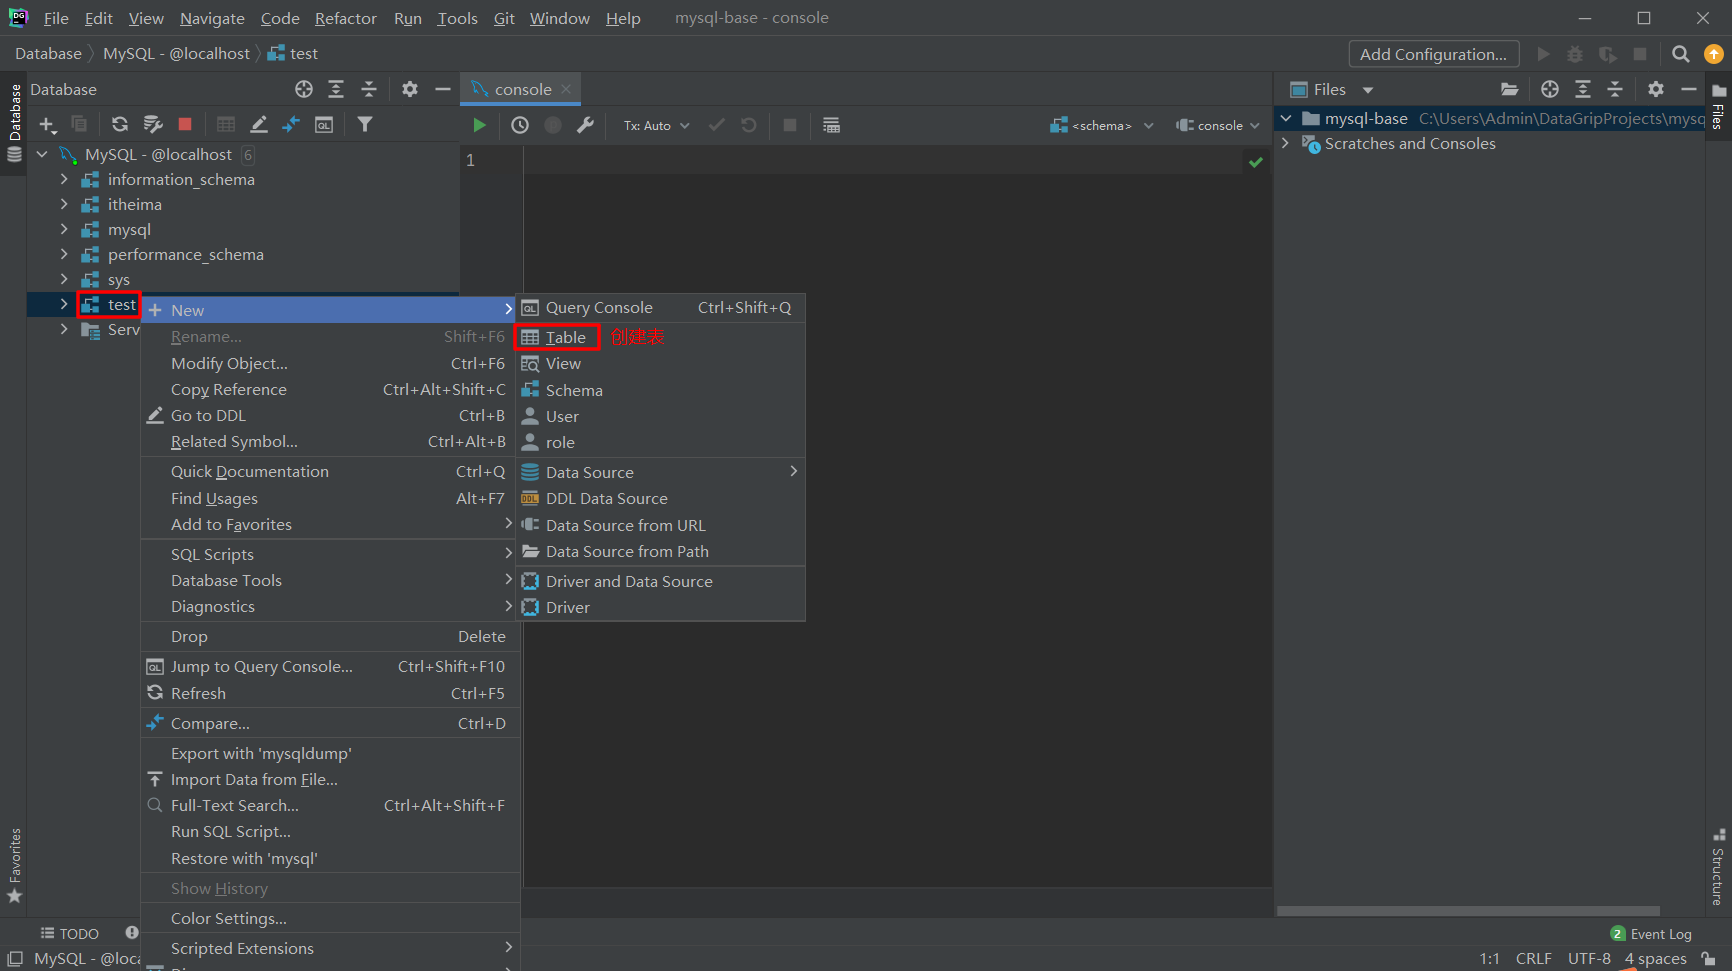
Task: Click the Duplicate icon in Database toolbar
Action: 79,125
